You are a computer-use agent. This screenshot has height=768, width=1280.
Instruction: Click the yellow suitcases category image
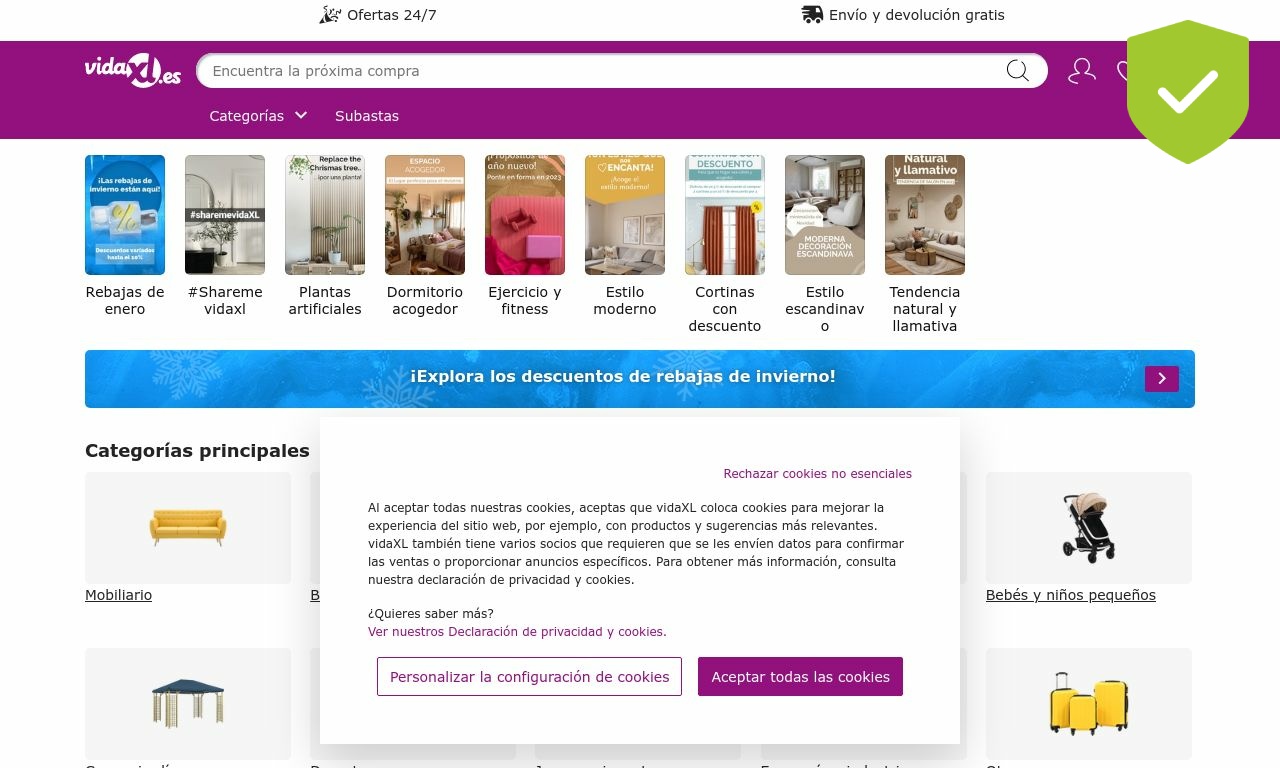[x=1089, y=704]
